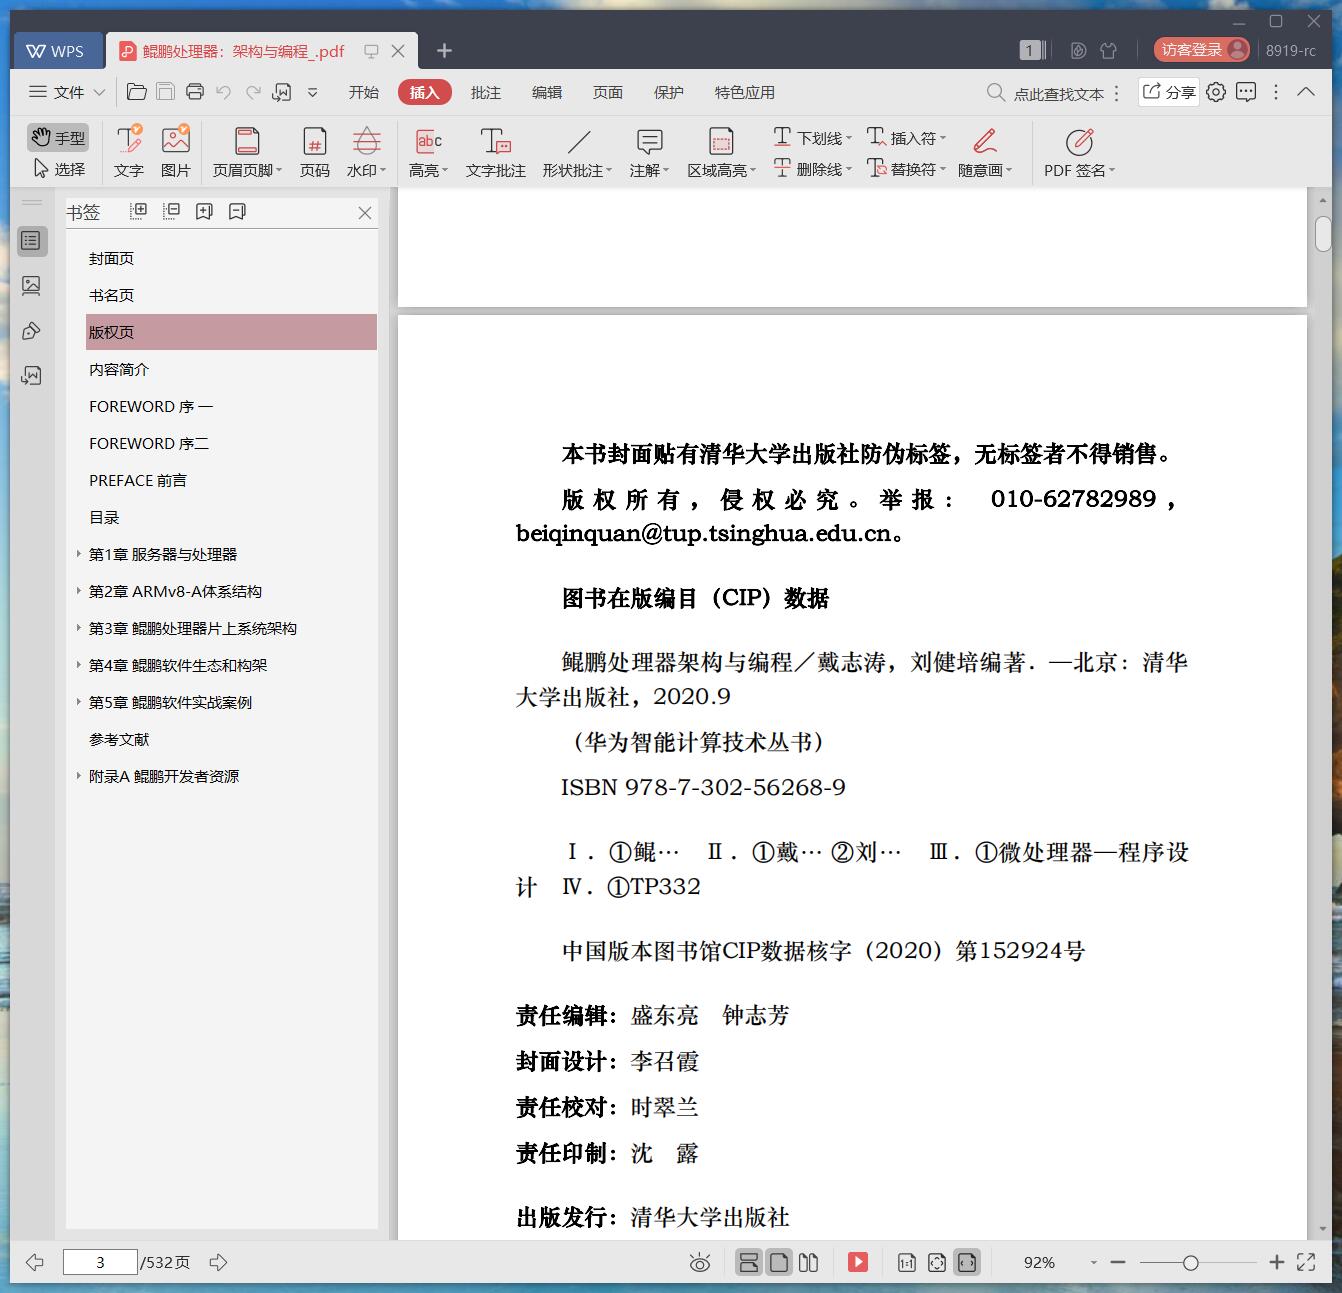Open the zoom percentage dropdown
Viewport: 1342px width, 1293px height.
point(1094,1263)
